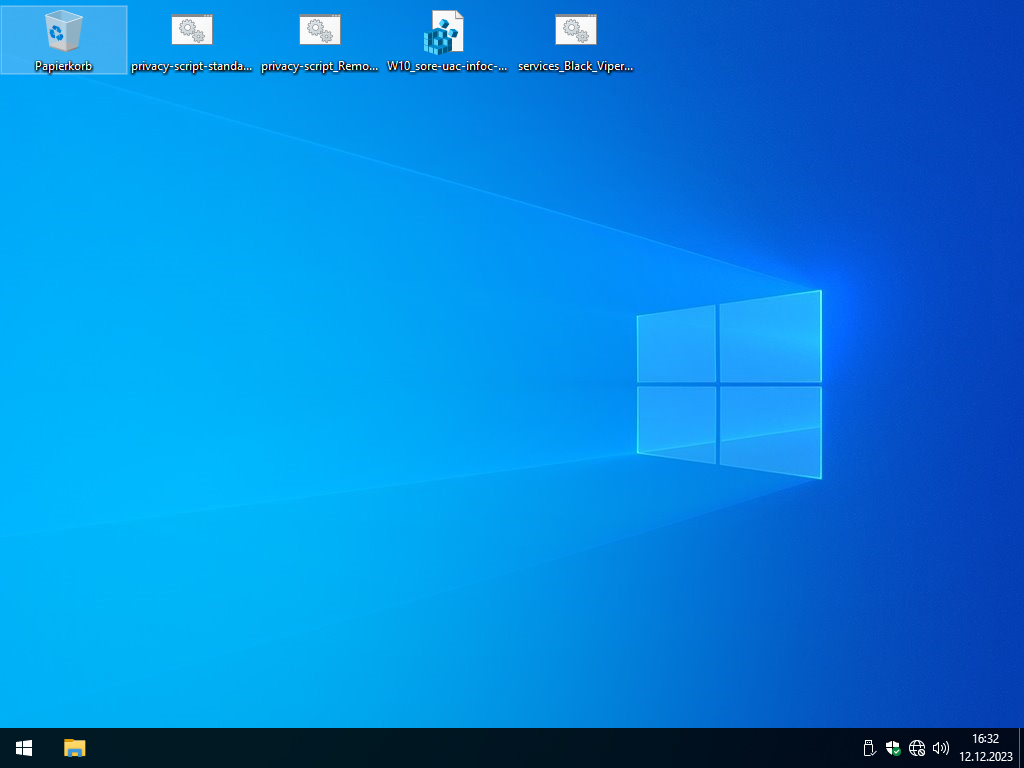Click the Show desktop strip at taskbar edge
The height and width of the screenshot is (768, 1024).
[x=1021, y=748]
